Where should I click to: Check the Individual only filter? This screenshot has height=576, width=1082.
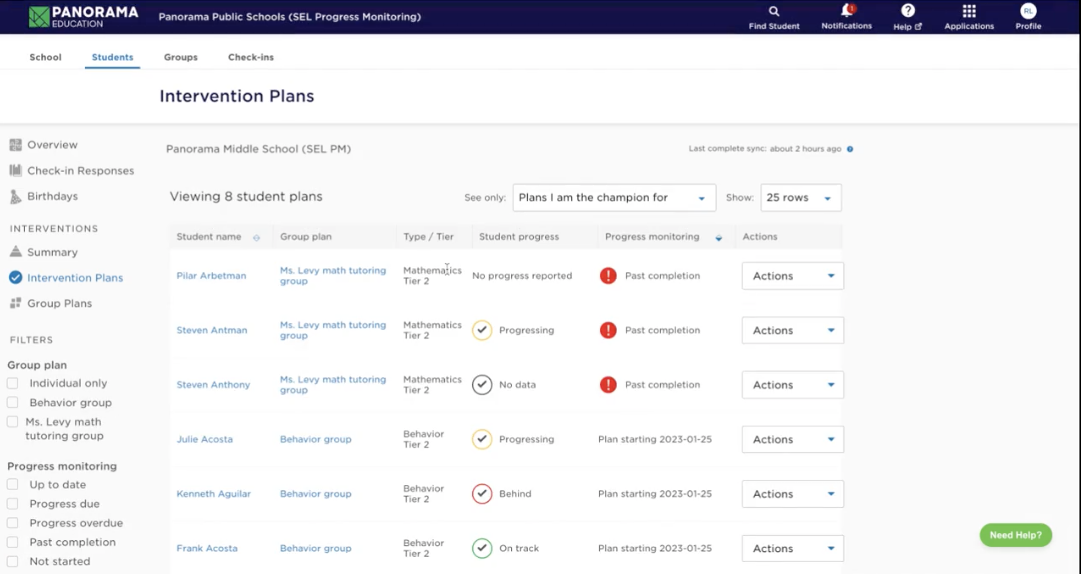pyautogui.click(x=12, y=383)
